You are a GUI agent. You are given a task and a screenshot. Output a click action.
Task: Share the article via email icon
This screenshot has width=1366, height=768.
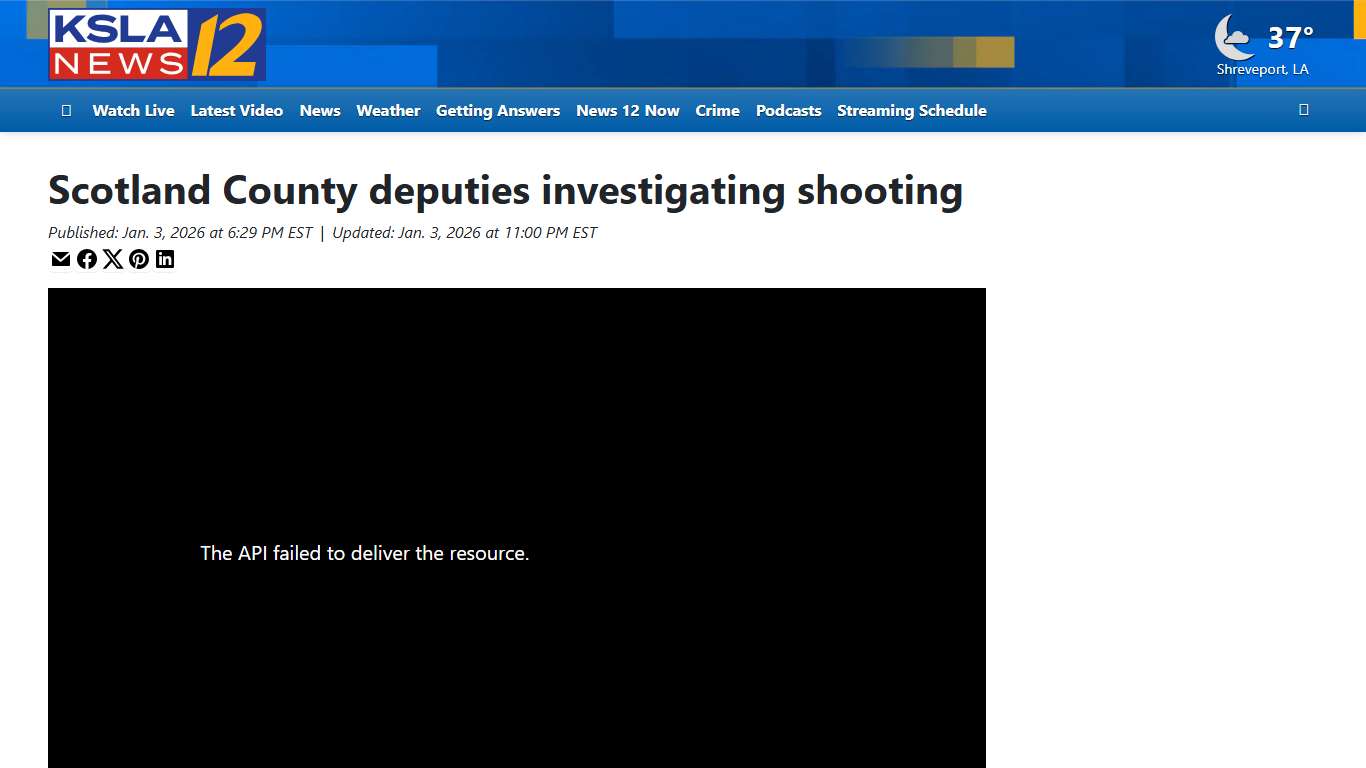[60, 259]
